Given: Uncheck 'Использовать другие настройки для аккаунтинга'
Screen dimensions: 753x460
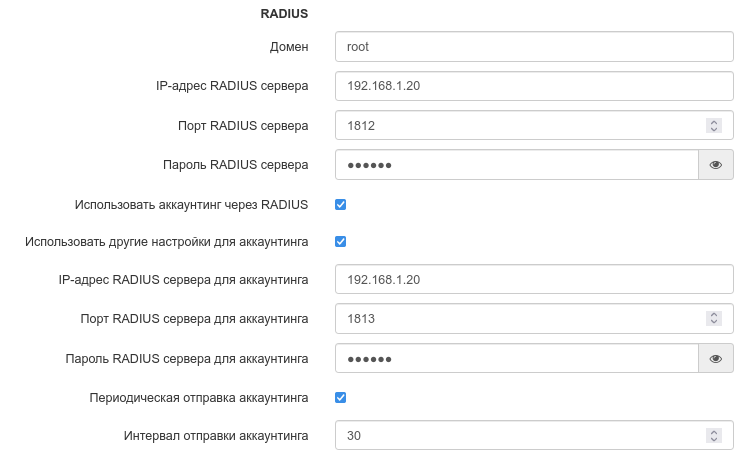Looking at the screenshot, I should tap(341, 241).
